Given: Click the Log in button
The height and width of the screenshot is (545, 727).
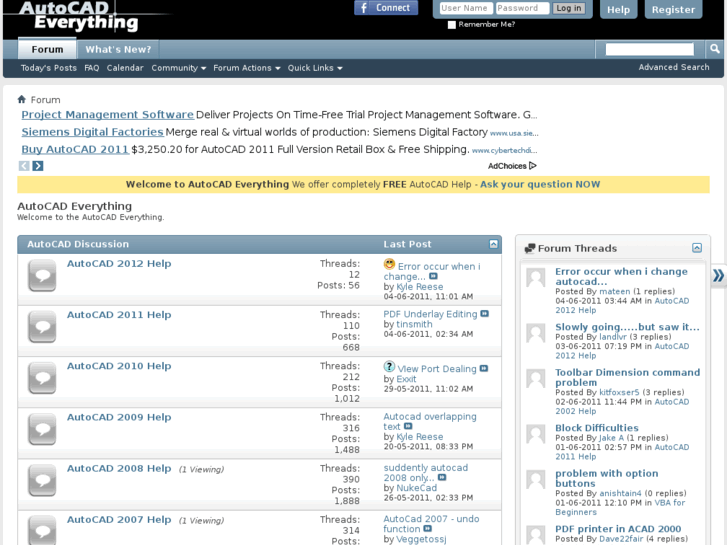Looking at the screenshot, I should coord(568,8).
